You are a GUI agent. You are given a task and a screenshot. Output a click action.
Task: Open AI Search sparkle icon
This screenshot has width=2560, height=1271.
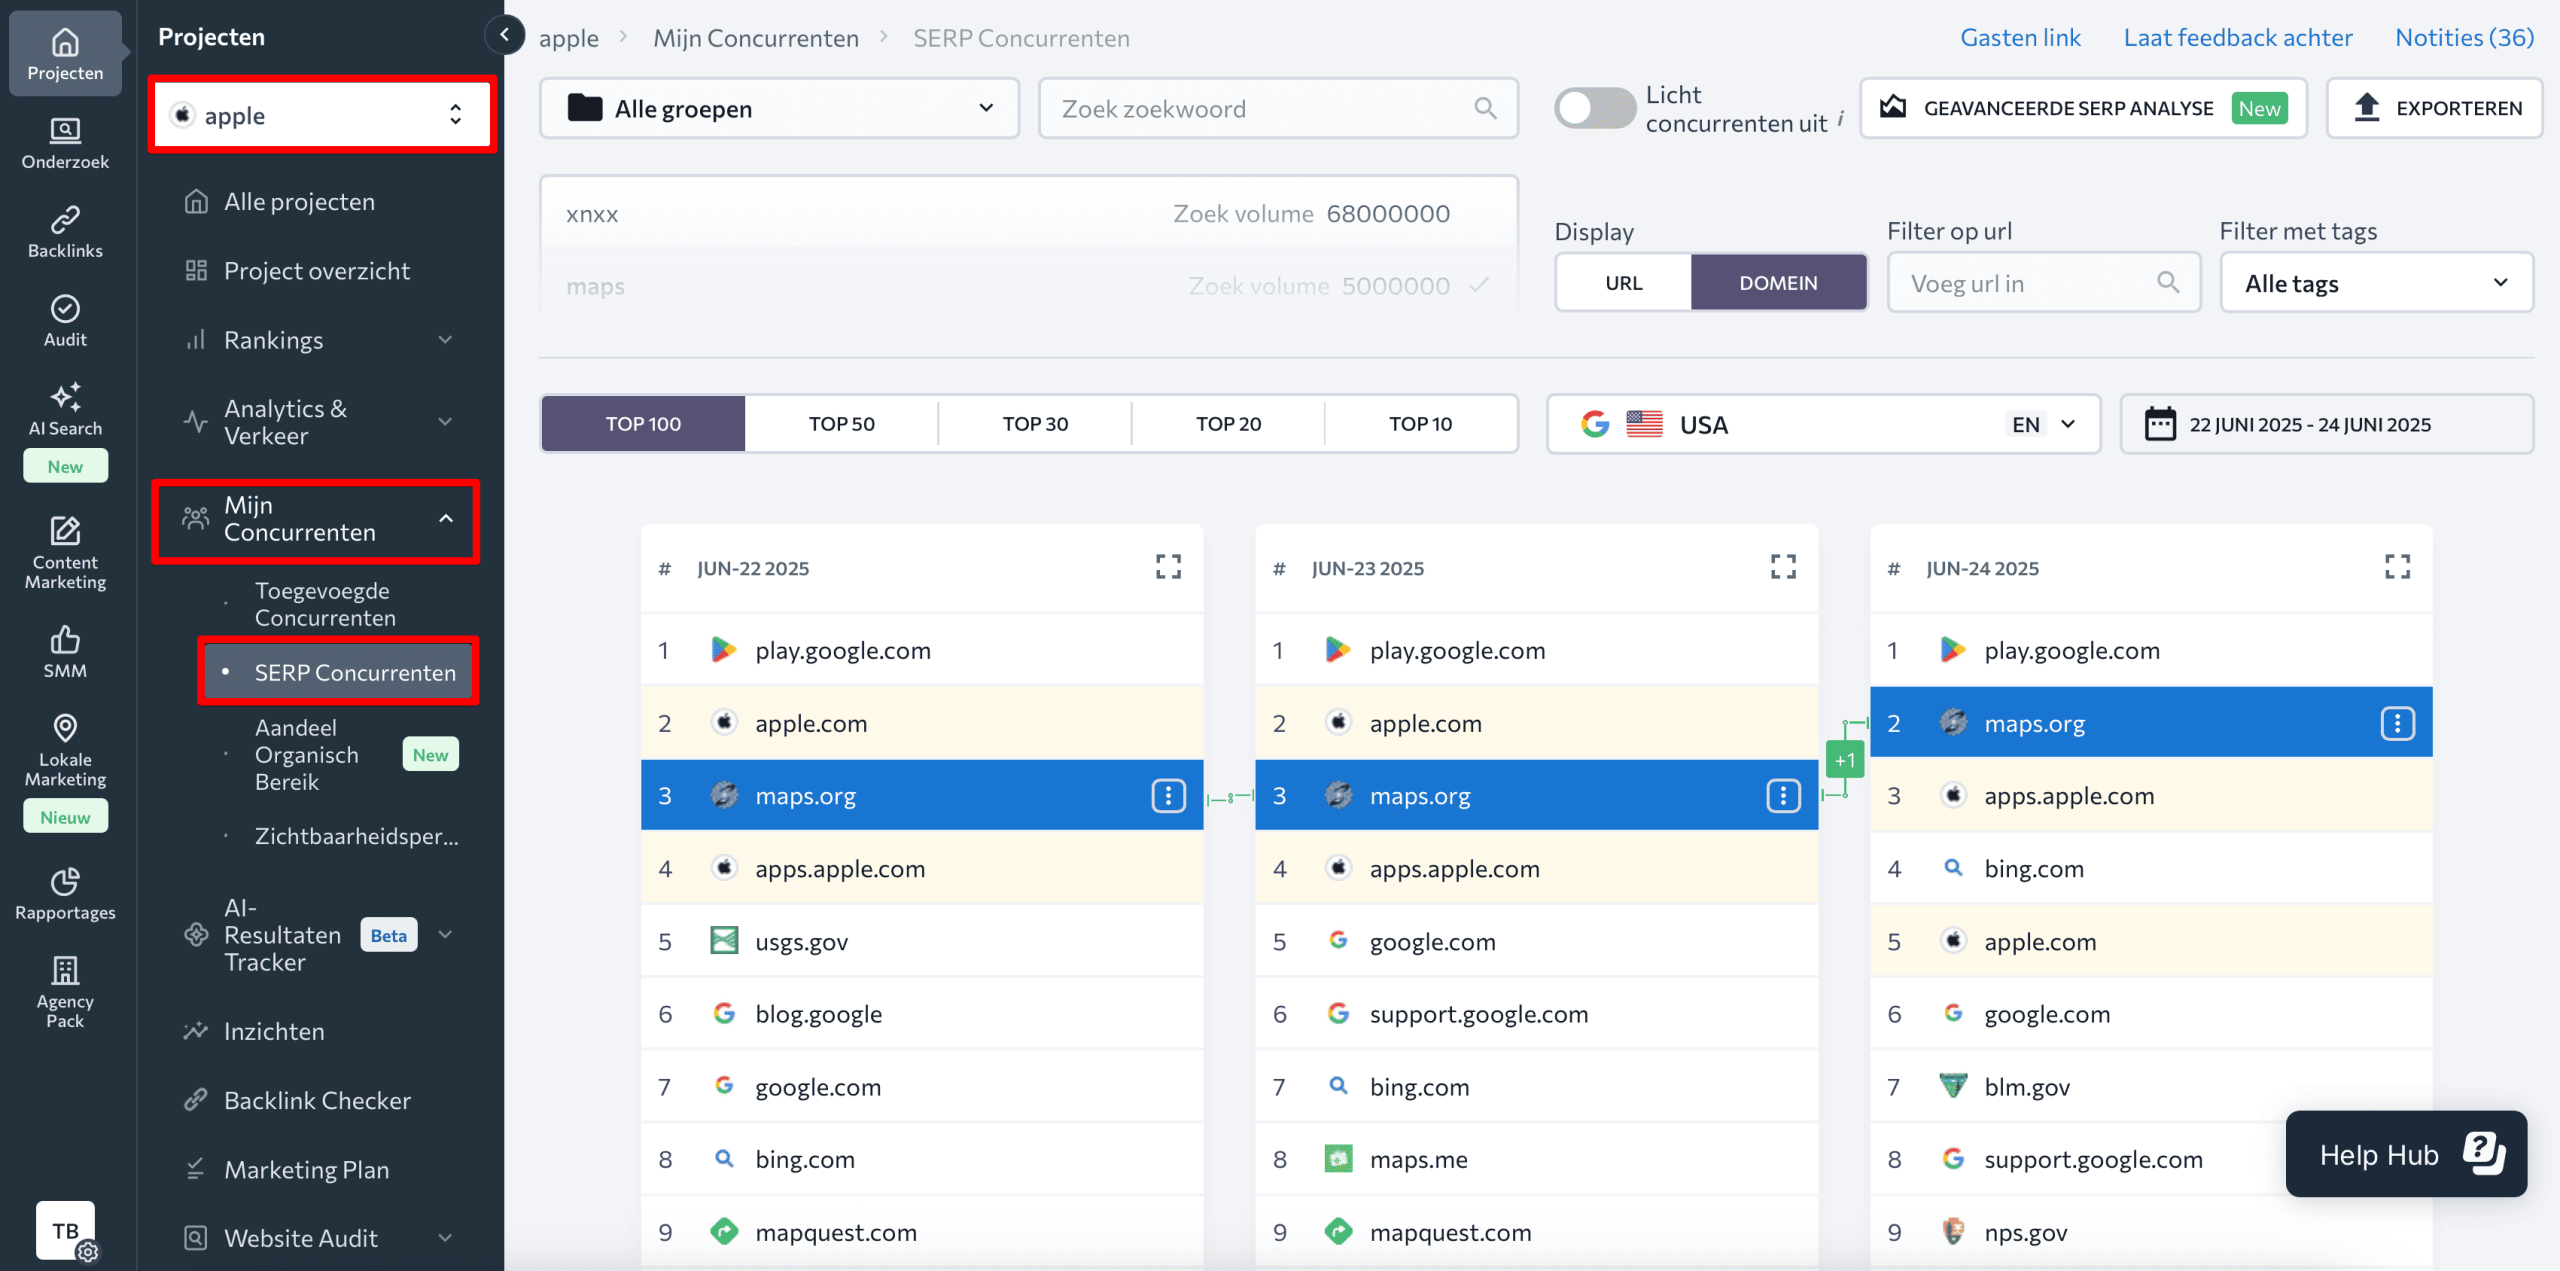[x=65, y=396]
